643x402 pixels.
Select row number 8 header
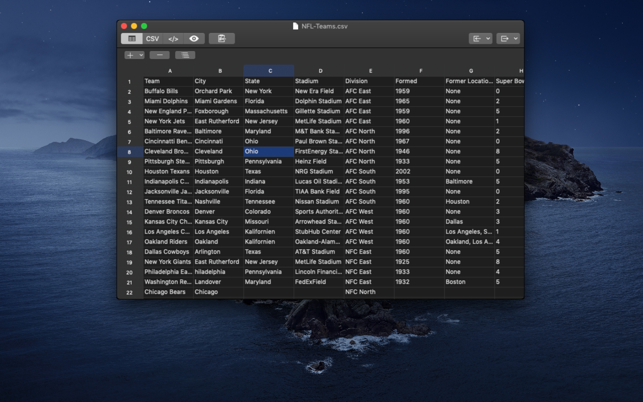pyautogui.click(x=130, y=152)
